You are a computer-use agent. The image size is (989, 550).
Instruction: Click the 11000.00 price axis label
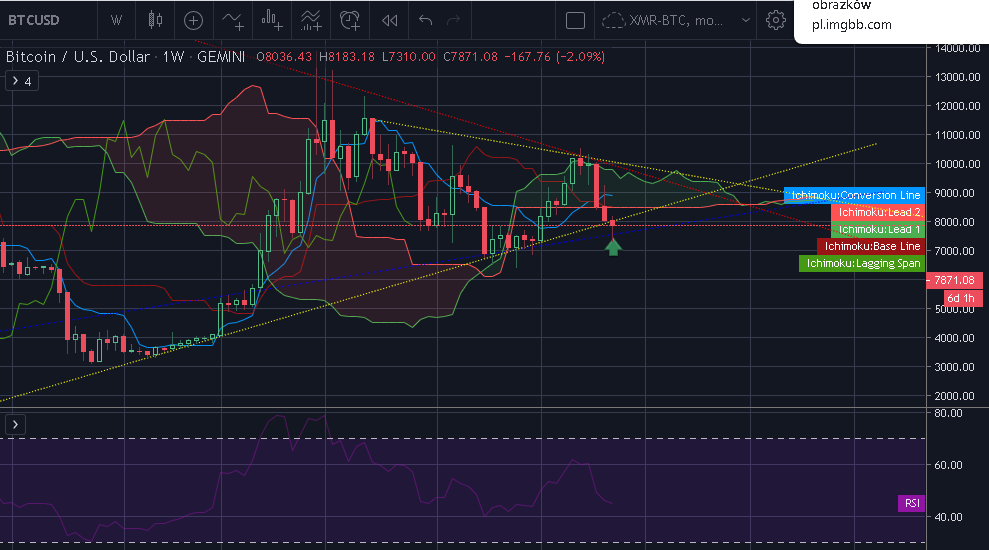pos(957,135)
